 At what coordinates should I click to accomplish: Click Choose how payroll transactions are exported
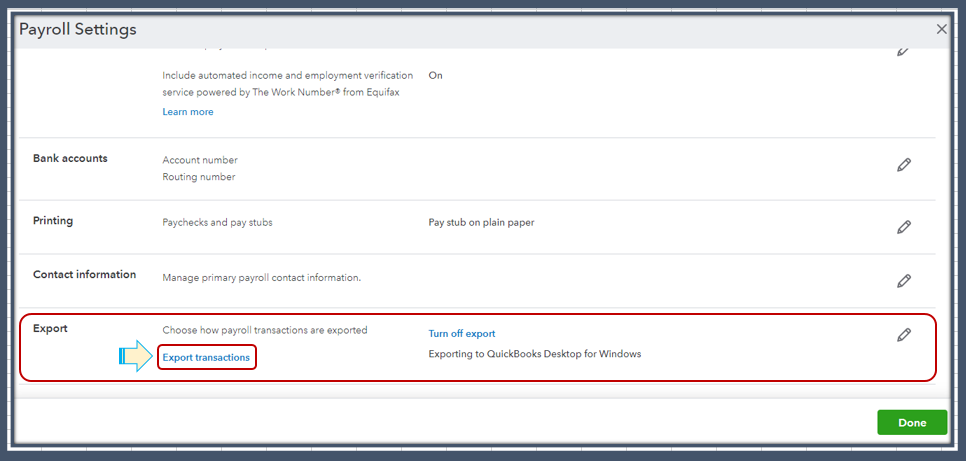click(x=265, y=330)
